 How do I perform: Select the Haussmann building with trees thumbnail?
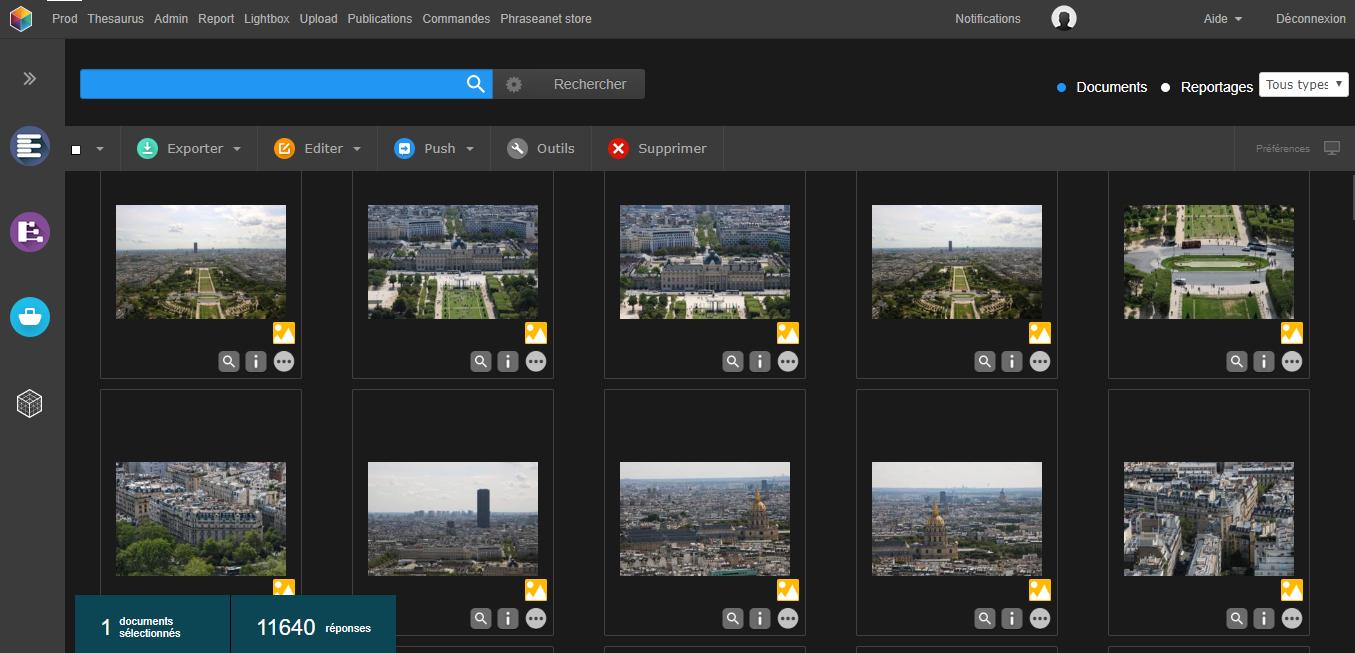pos(201,519)
